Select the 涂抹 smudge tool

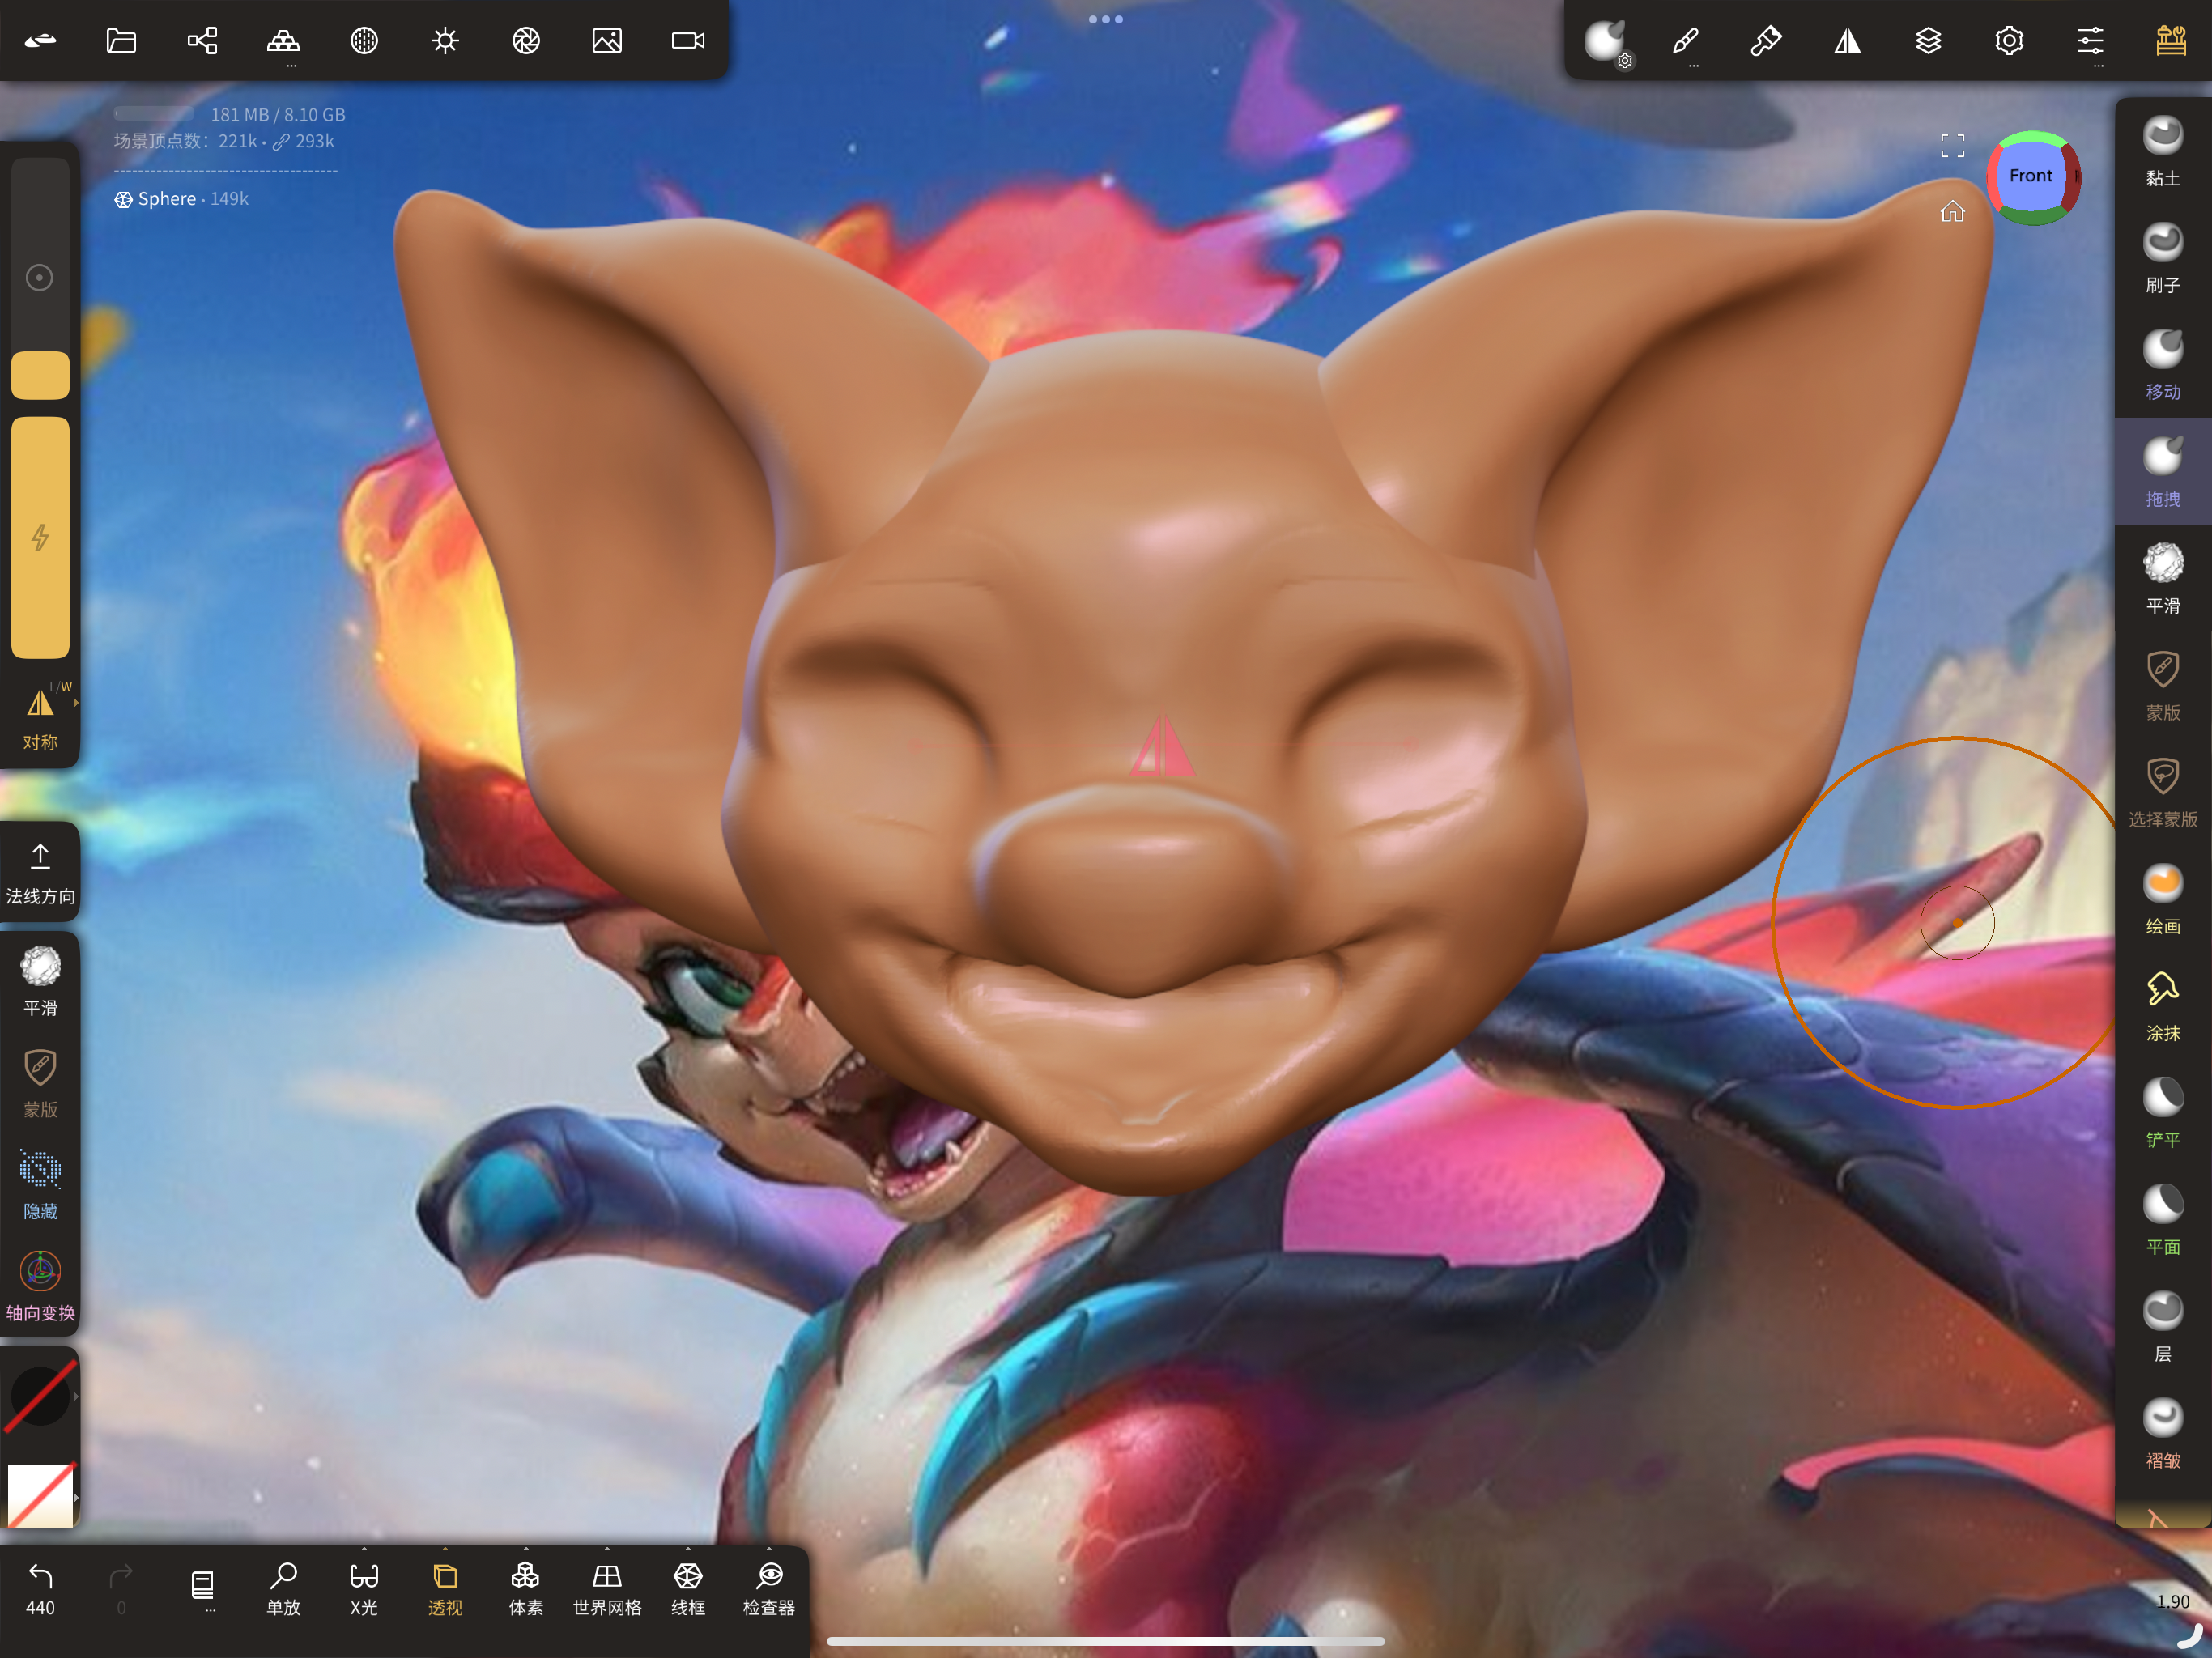2163,1008
